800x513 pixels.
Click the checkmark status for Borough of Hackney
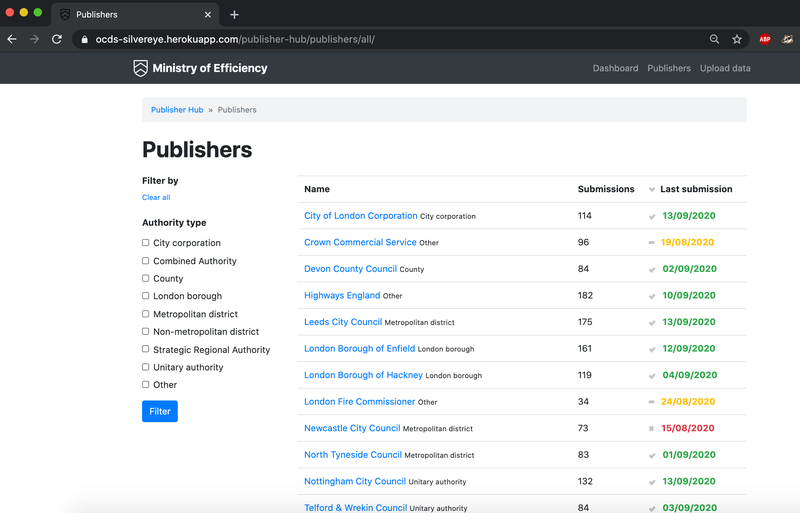652,376
